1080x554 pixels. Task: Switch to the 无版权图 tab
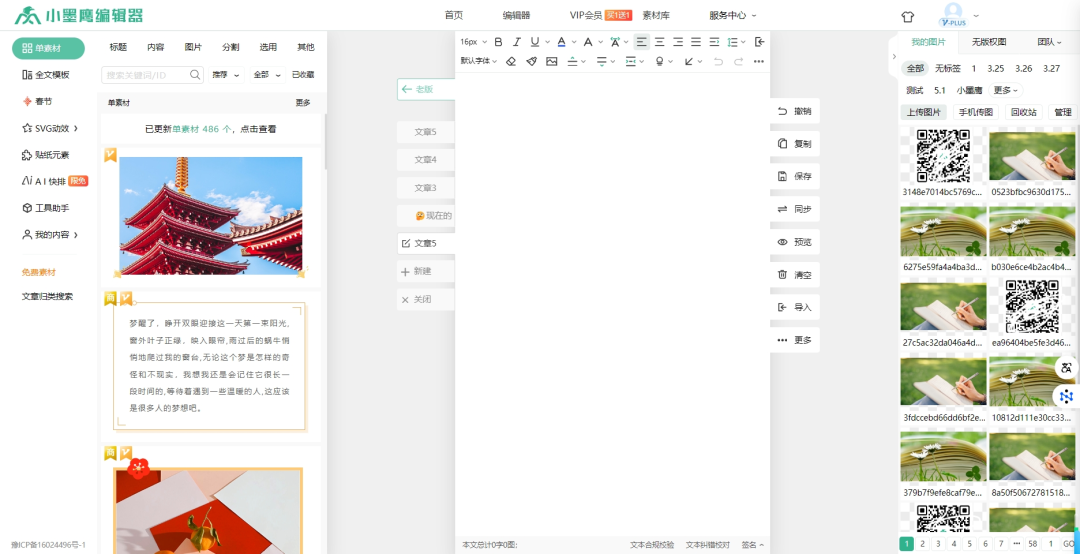988,42
